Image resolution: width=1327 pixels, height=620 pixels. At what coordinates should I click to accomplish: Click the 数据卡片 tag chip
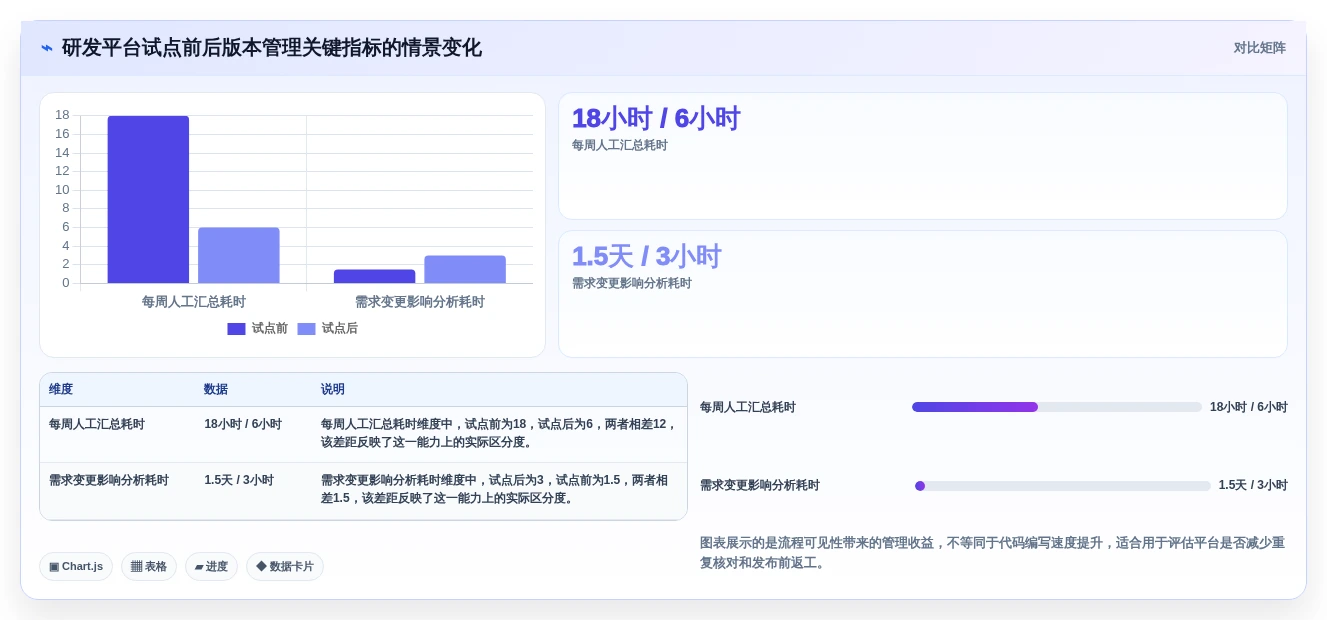point(285,566)
